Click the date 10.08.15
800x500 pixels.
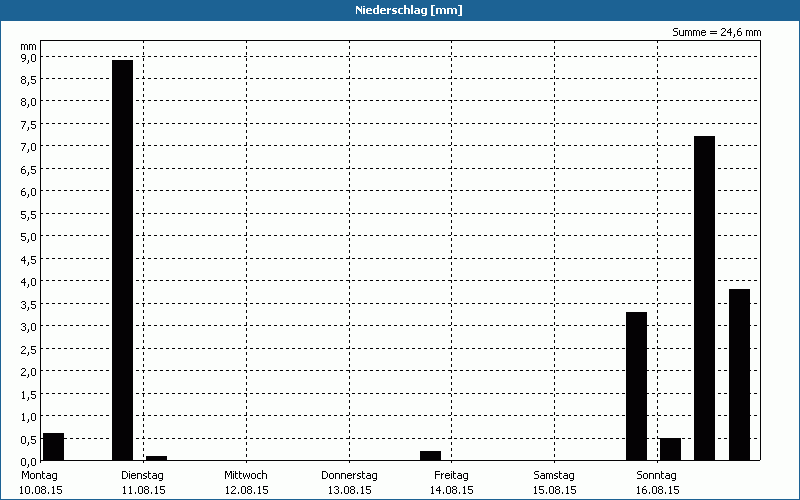pyautogui.click(x=41, y=490)
